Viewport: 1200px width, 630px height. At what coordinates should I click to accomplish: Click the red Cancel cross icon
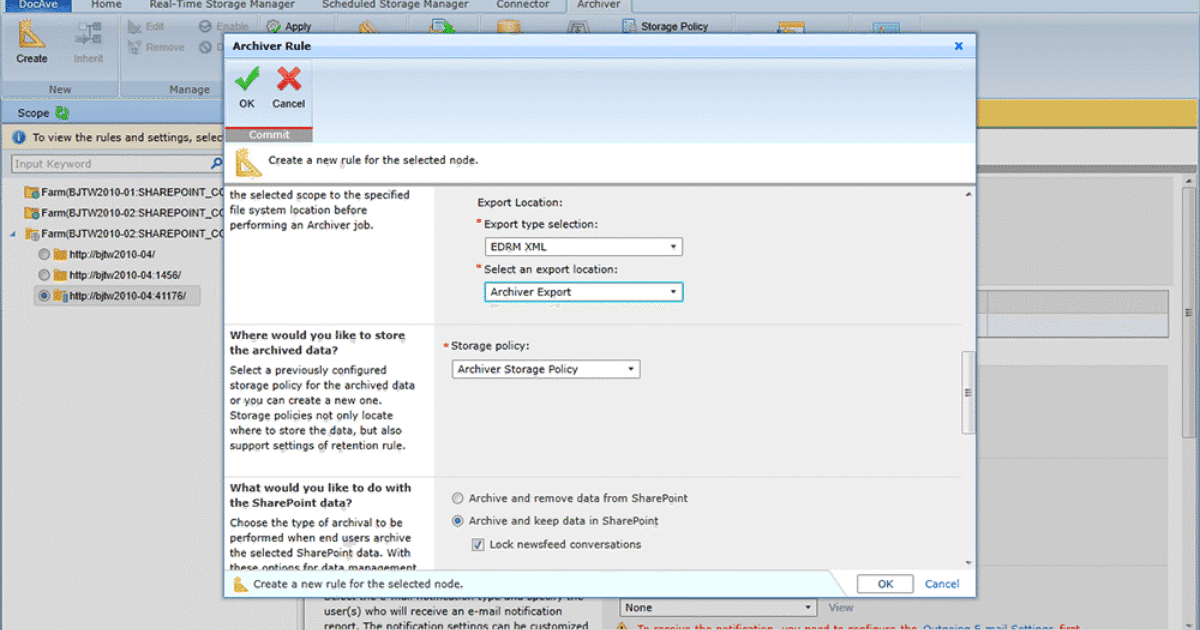tap(288, 80)
